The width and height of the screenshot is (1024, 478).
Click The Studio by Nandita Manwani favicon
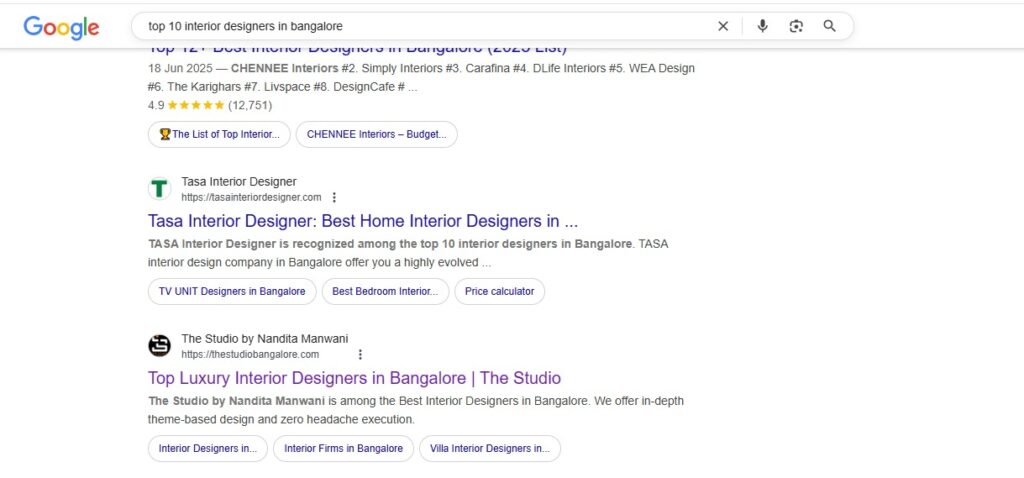pos(159,346)
